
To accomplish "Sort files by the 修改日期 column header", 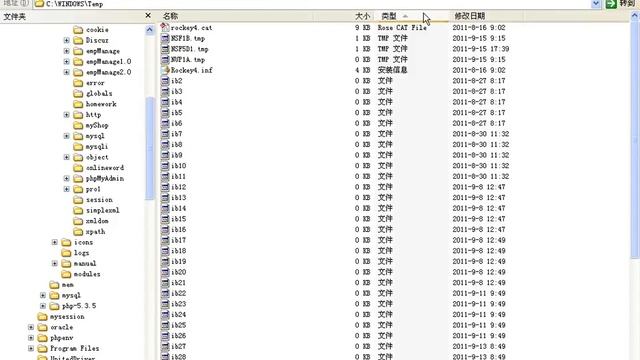I will tap(487, 16).
